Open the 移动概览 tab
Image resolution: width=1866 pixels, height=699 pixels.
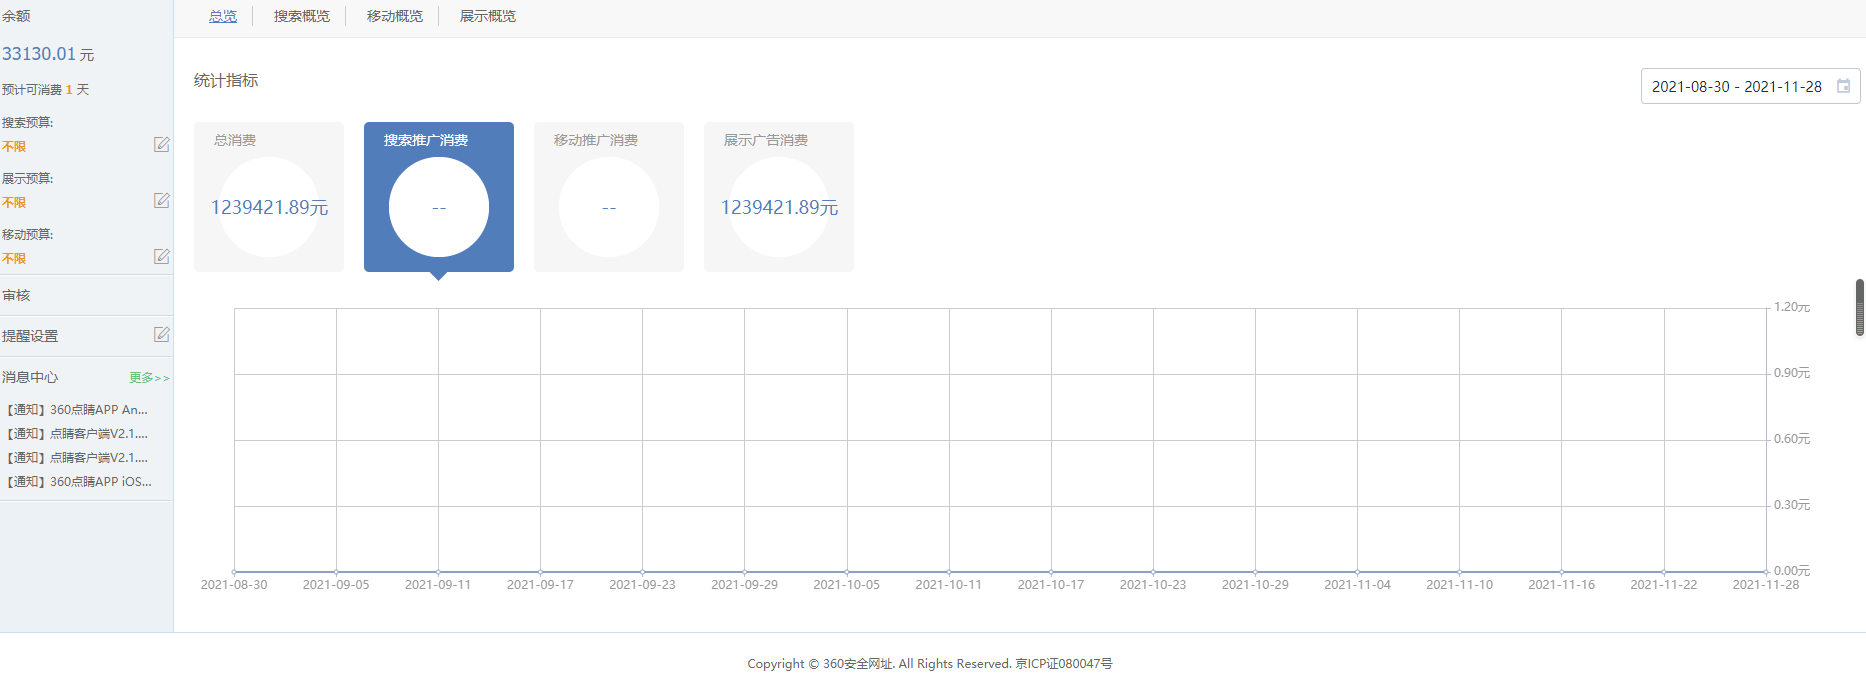tap(395, 16)
